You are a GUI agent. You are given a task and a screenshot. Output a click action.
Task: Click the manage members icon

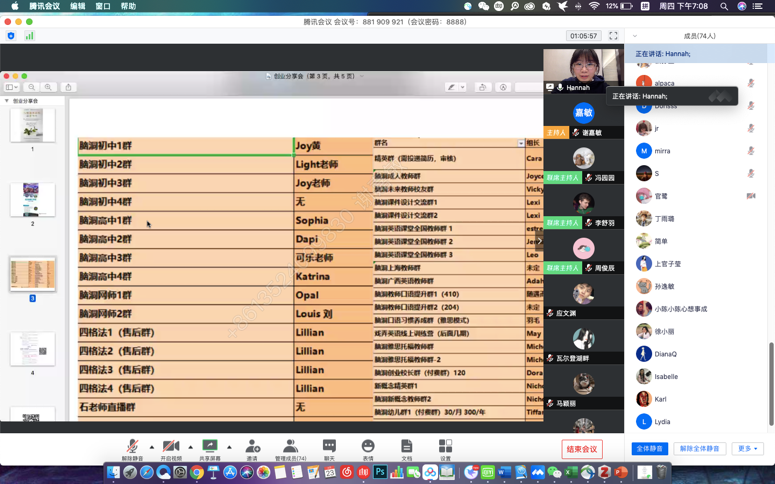click(x=290, y=447)
